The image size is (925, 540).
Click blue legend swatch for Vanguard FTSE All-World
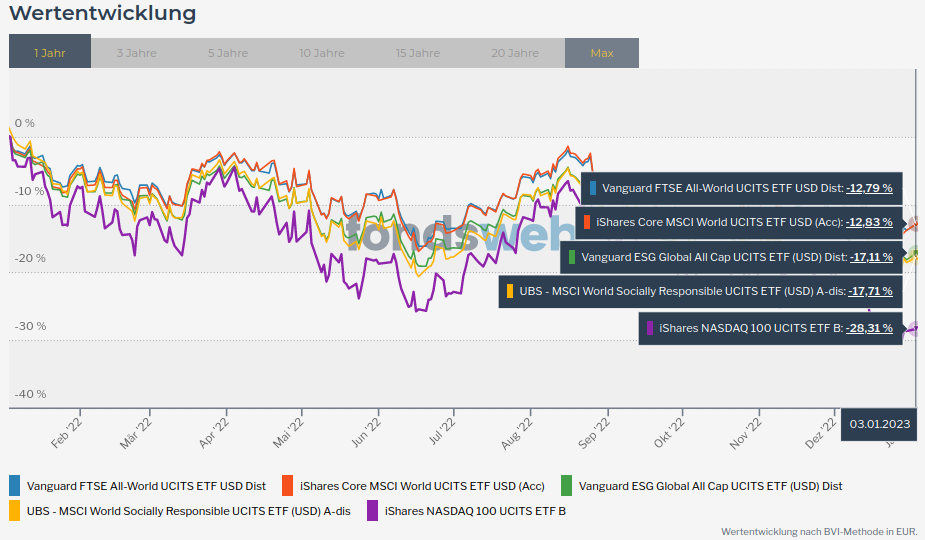point(15,486)
